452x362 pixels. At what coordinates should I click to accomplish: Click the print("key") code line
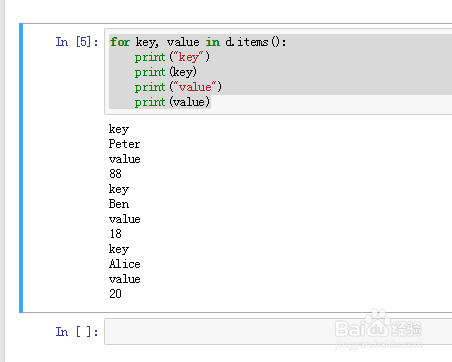click(x=172, y=57)
